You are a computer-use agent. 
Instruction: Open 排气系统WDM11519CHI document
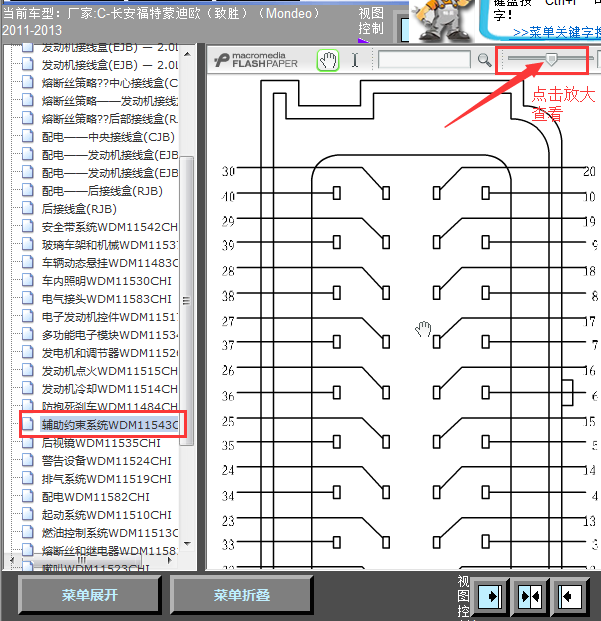[107, 479]
